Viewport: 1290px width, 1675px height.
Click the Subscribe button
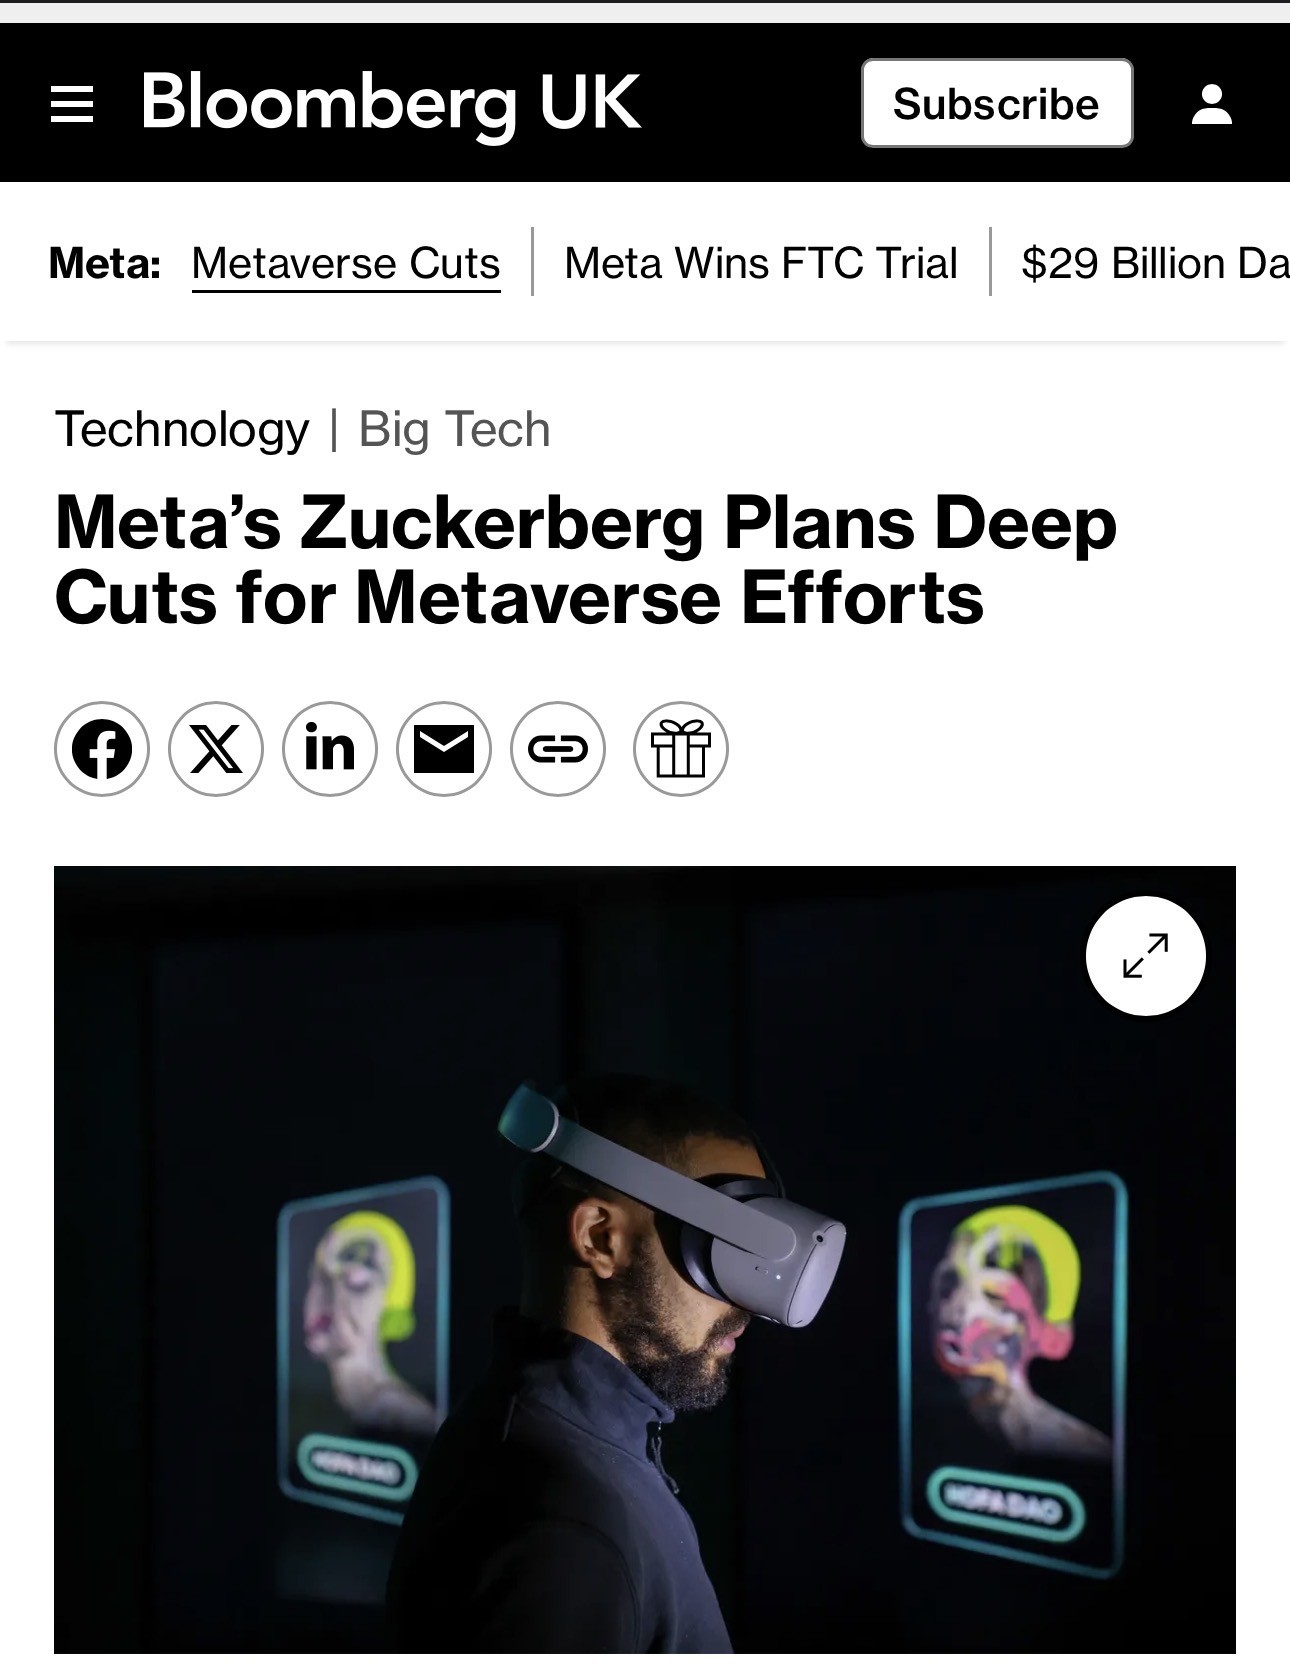[997, 104]
